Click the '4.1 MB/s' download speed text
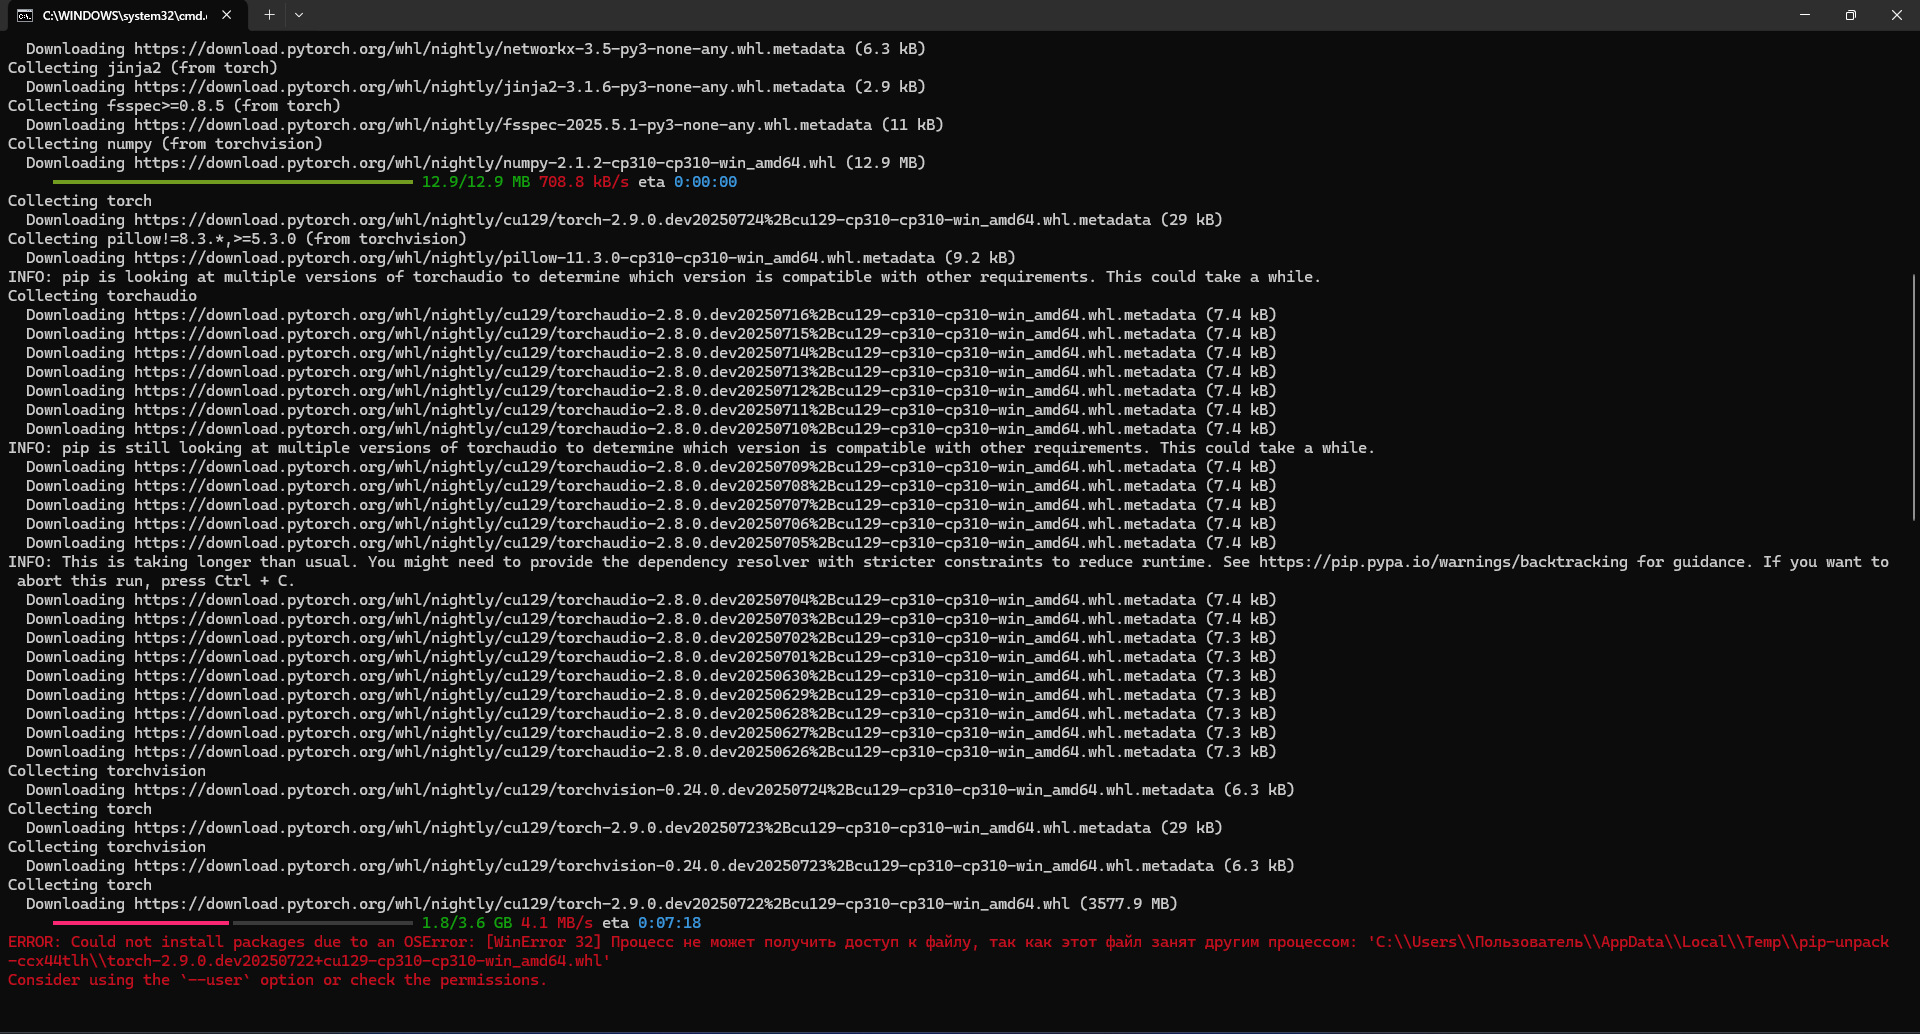1920x1034 pixels. point(557,923)
